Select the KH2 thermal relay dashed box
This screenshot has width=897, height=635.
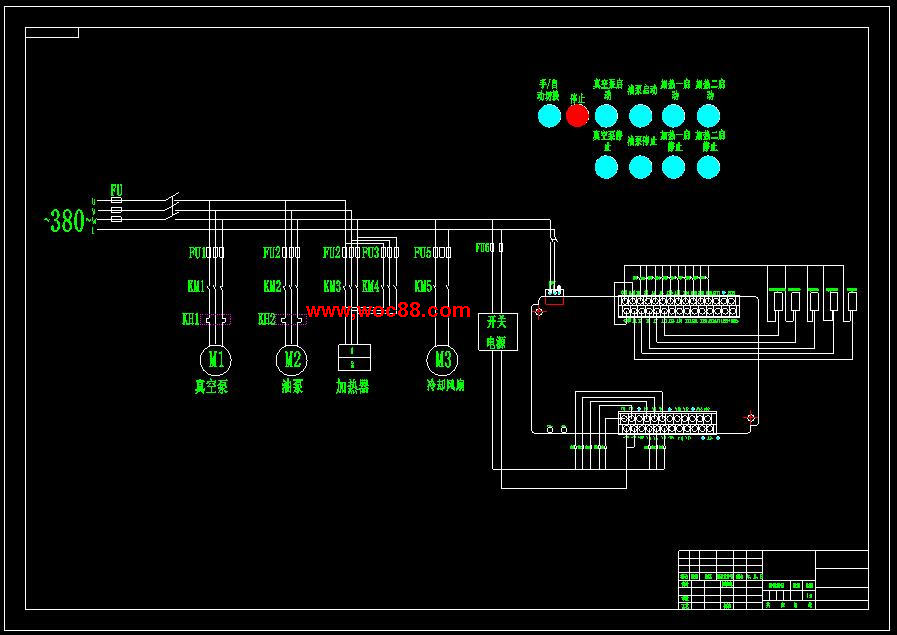click(292, 320)
